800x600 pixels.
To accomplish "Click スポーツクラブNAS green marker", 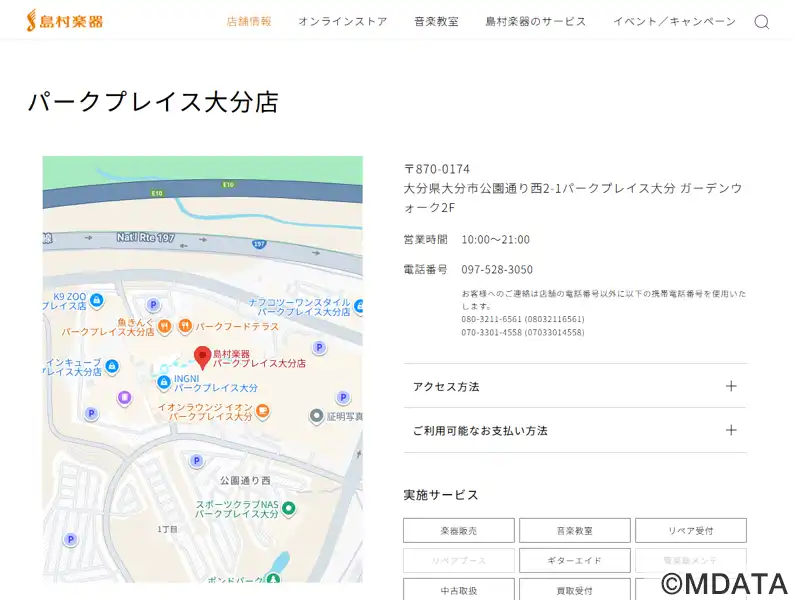I will [289, 508].
